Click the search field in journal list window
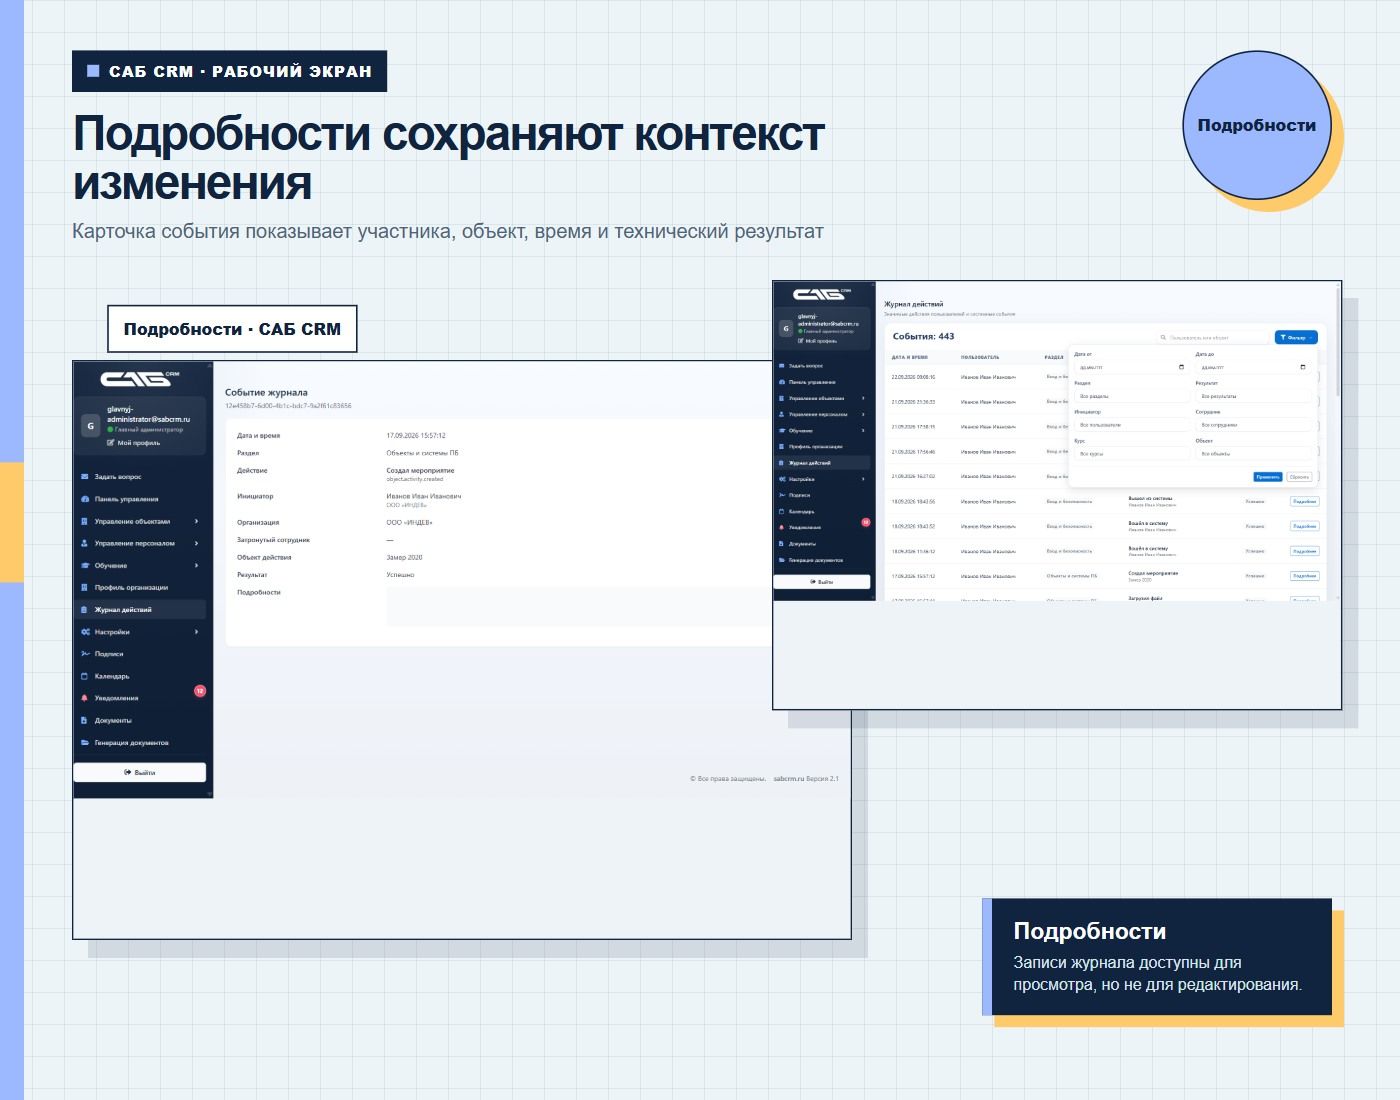Image resolution: width=1400 pixels, height=1100 pixels. pyautogui.click(x=1212, y=338)
